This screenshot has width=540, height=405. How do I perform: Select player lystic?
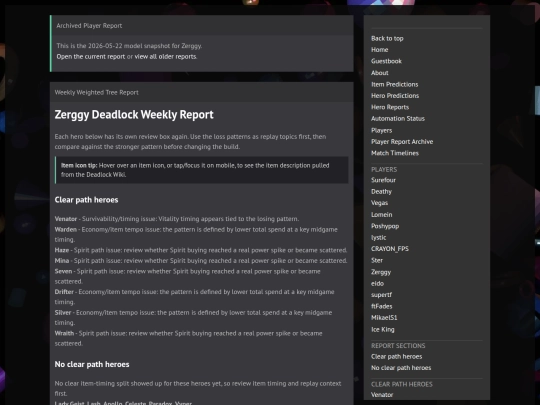(x=378, y=238)
